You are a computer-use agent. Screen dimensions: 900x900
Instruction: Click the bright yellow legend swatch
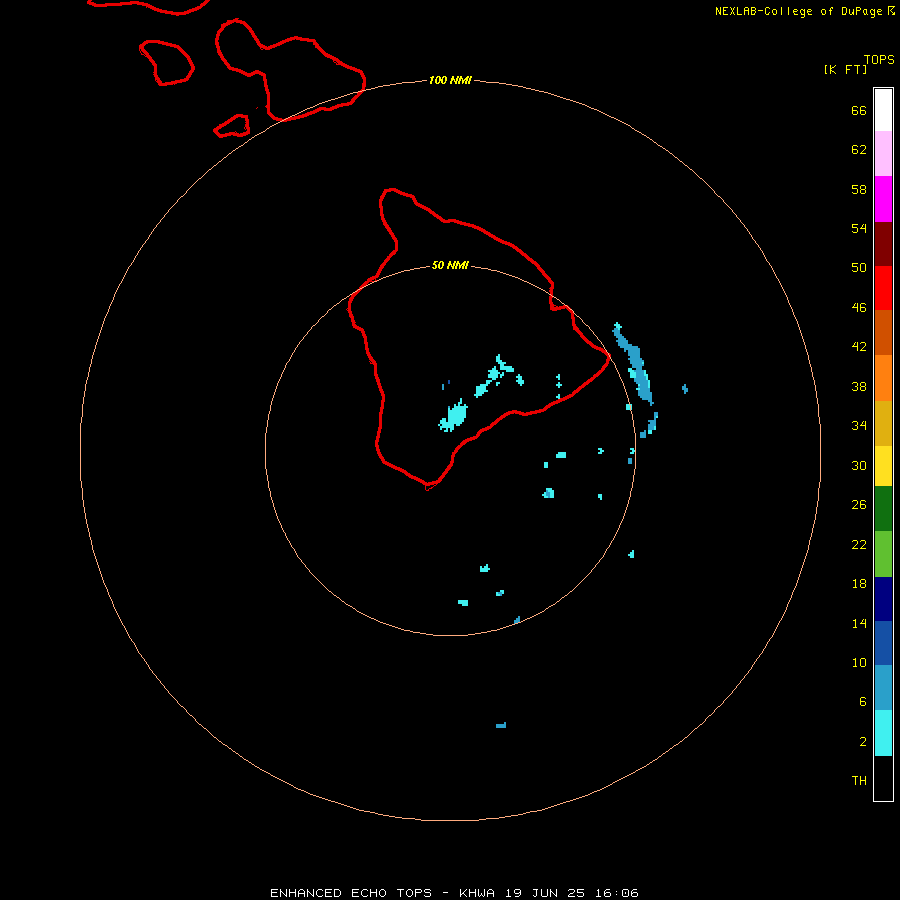tap(883, 465)
